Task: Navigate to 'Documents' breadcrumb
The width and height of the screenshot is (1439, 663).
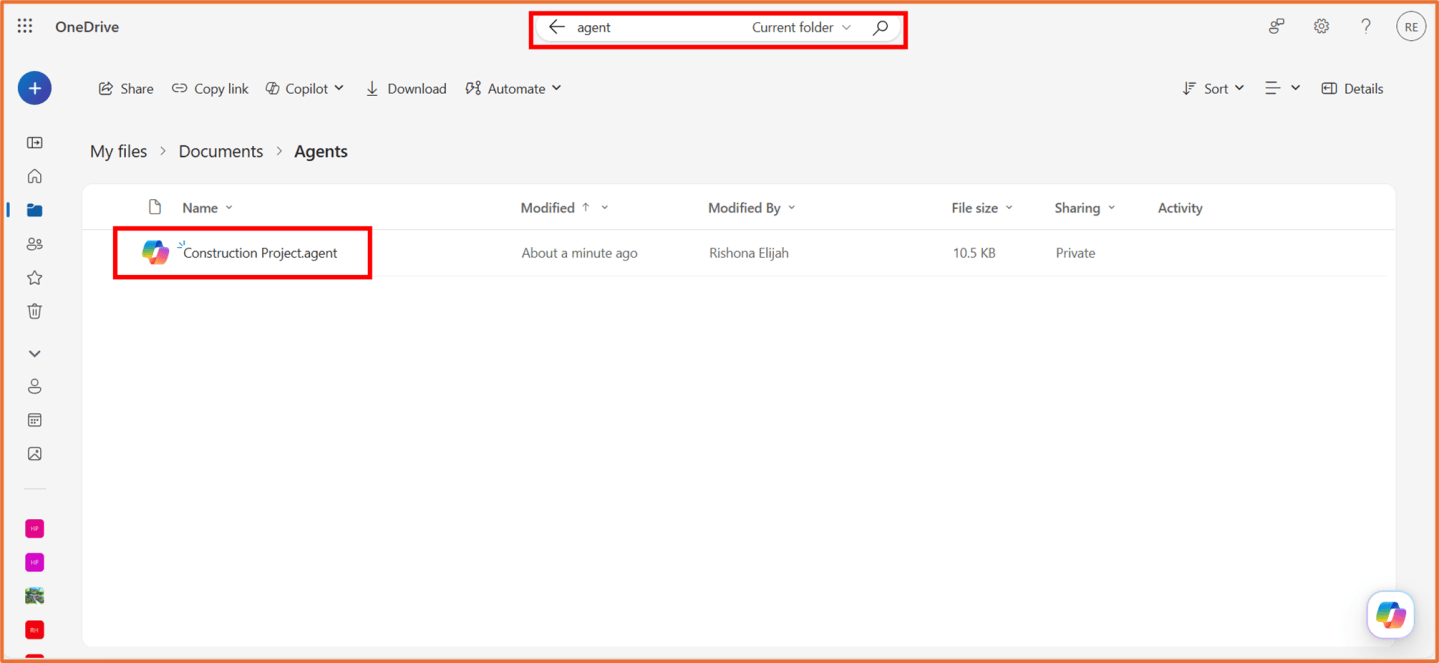Action: point(221,151)
